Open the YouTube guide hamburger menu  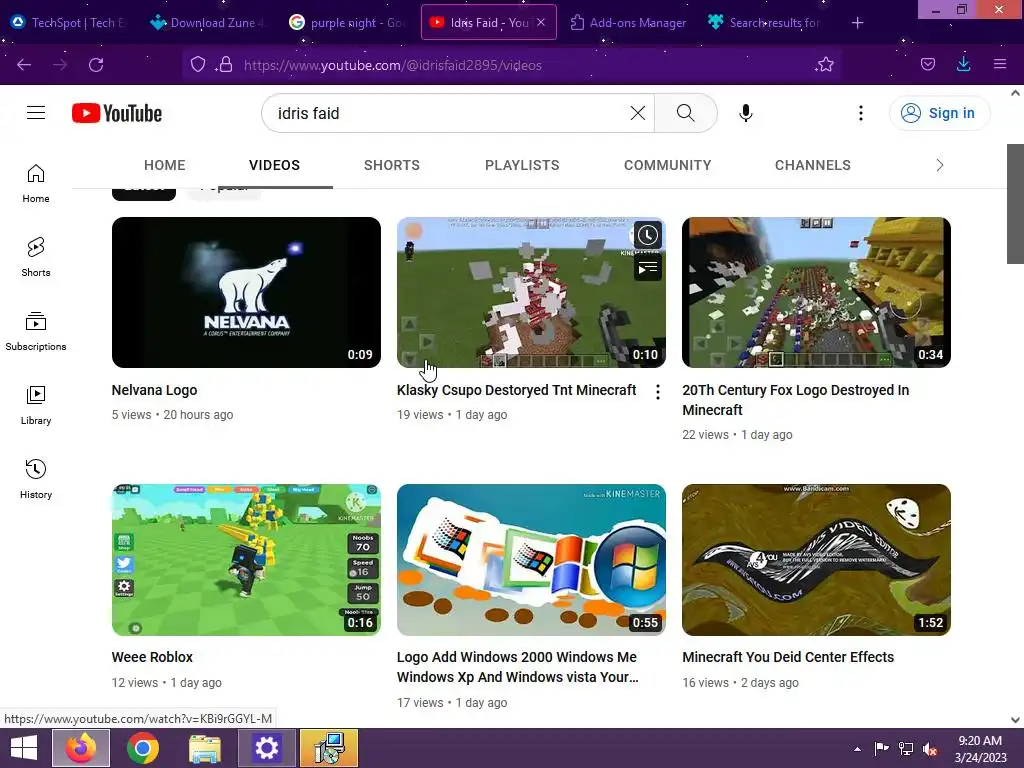coord(36,113)
